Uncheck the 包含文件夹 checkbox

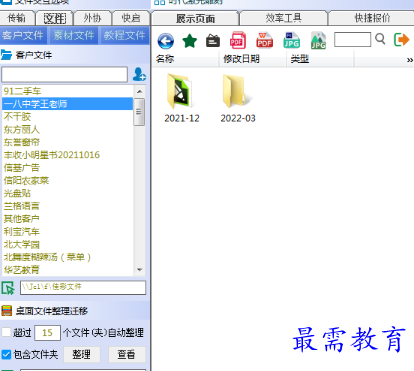pyautogui.click(x=6, y=354)
